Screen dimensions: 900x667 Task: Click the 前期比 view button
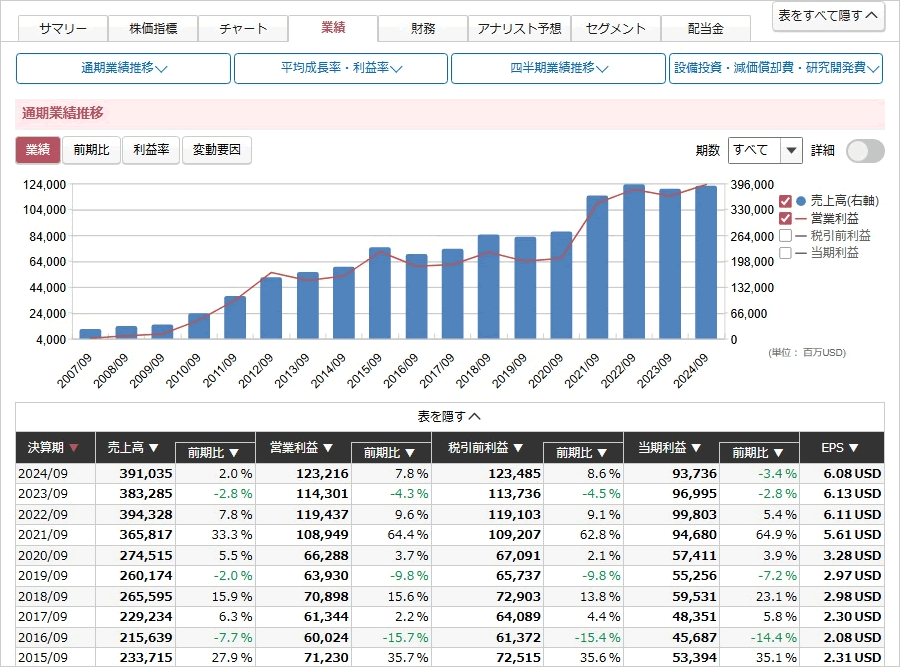[x=92, y=150]
